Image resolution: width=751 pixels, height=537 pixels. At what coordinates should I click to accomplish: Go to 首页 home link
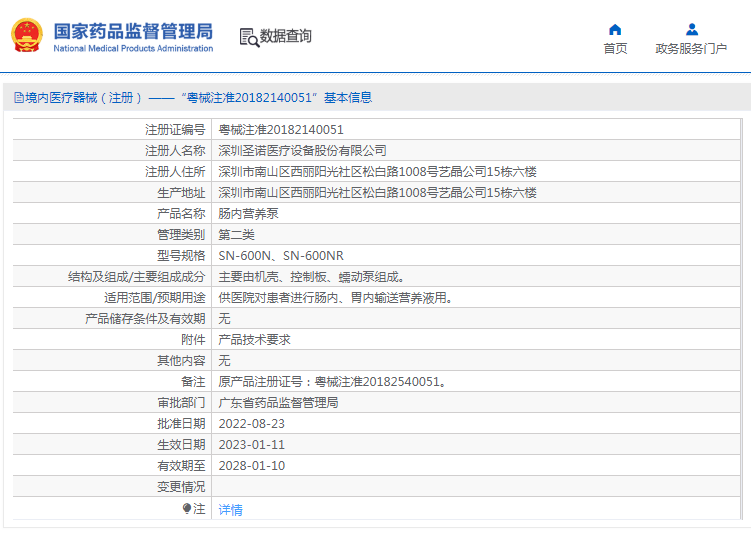click(x=615, y=48)
